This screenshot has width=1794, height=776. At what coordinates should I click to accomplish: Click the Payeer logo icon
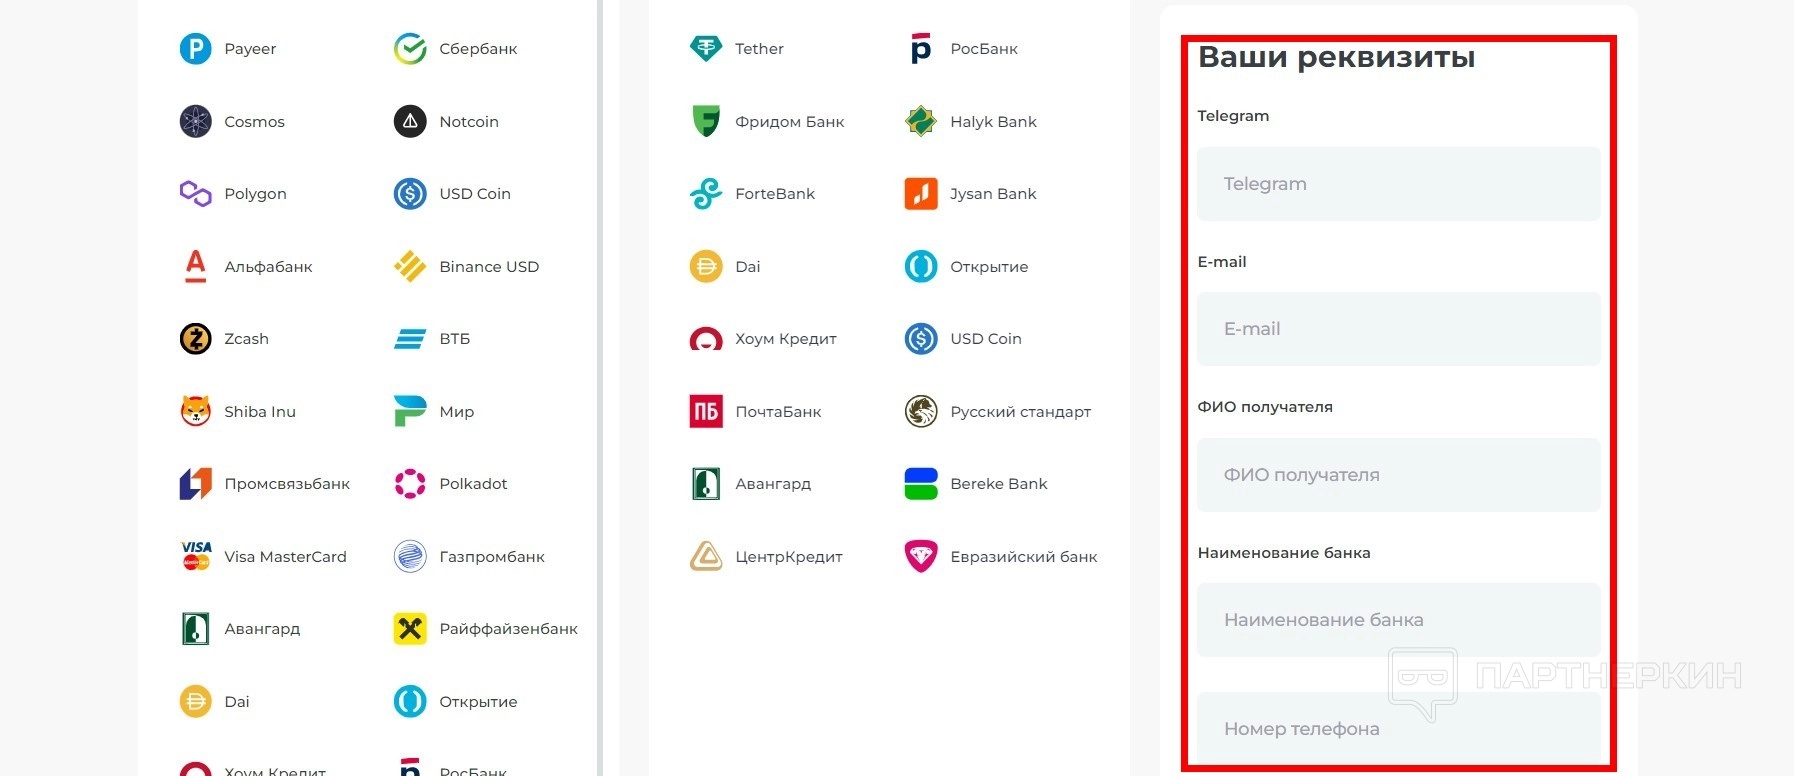pyautogui.click(x=195, y=48)
